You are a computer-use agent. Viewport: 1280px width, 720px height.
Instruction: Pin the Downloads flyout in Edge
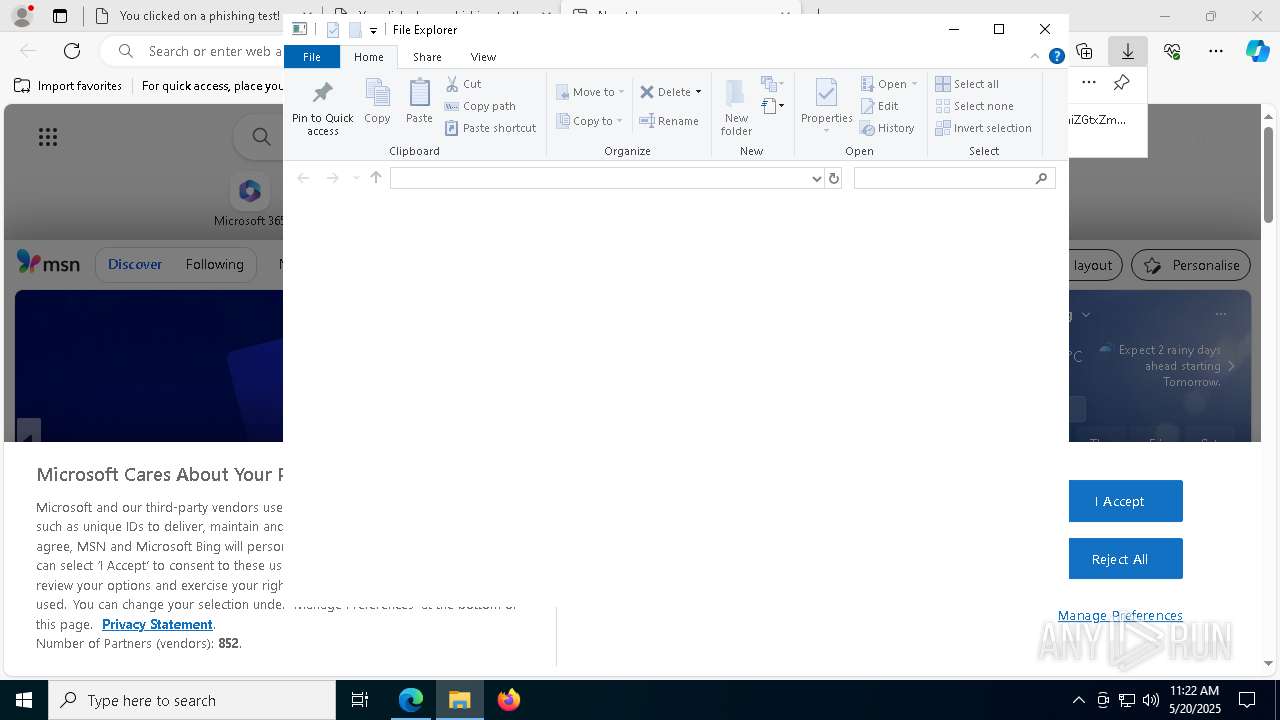[1122, 83]
